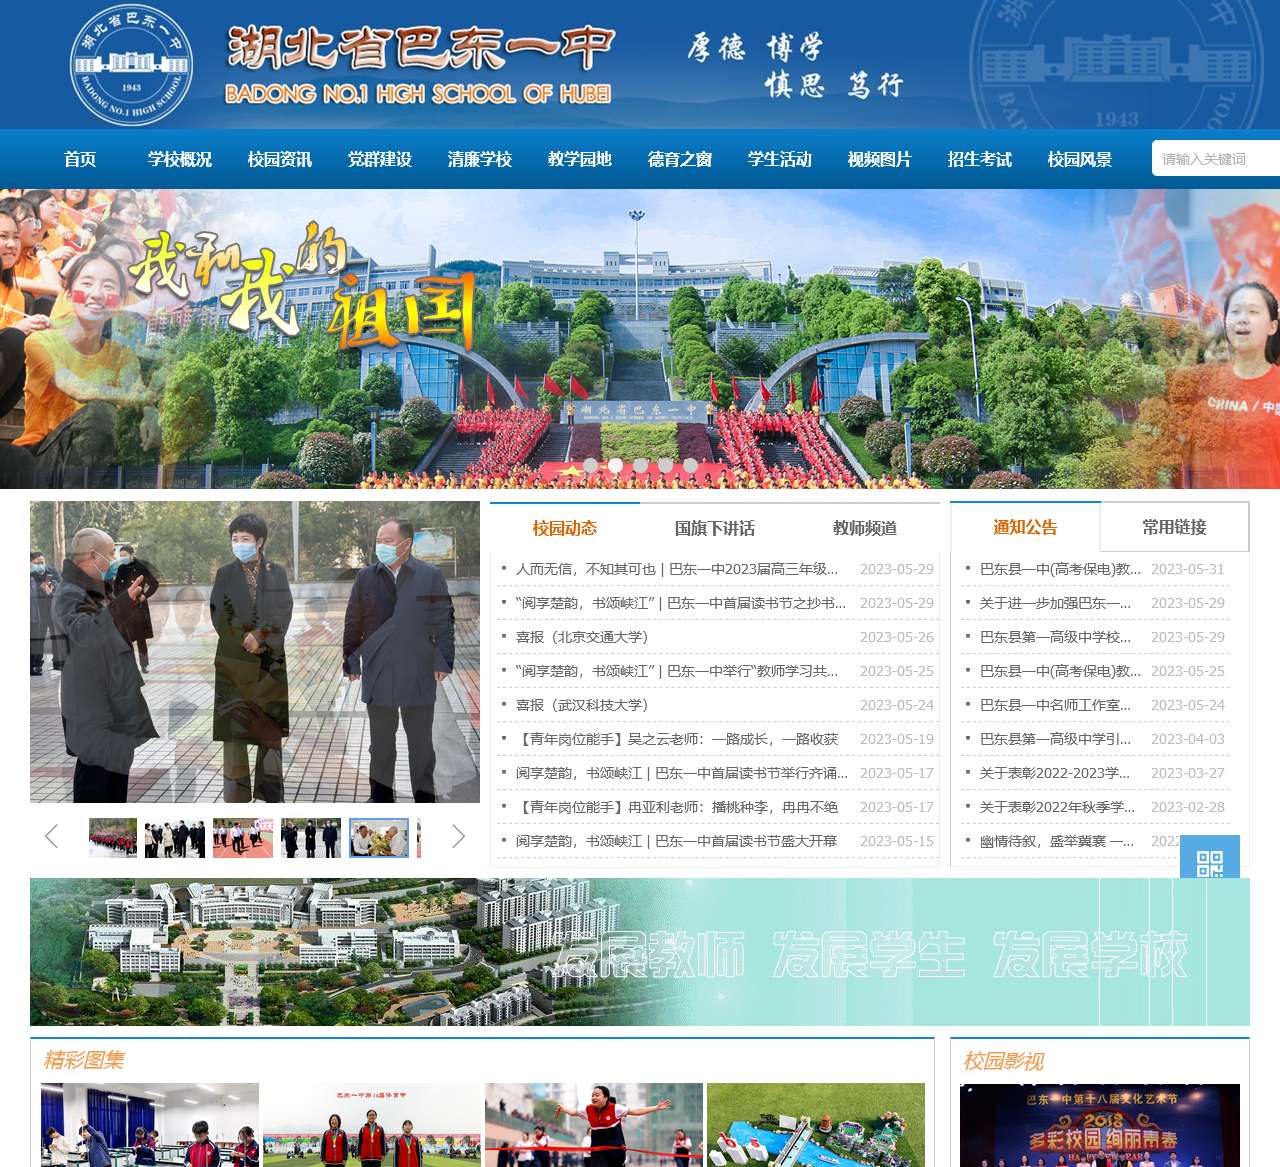Switch to the 国旗下讲话 tab
Screen dimensions: 1280x1167
pos(715,528)
